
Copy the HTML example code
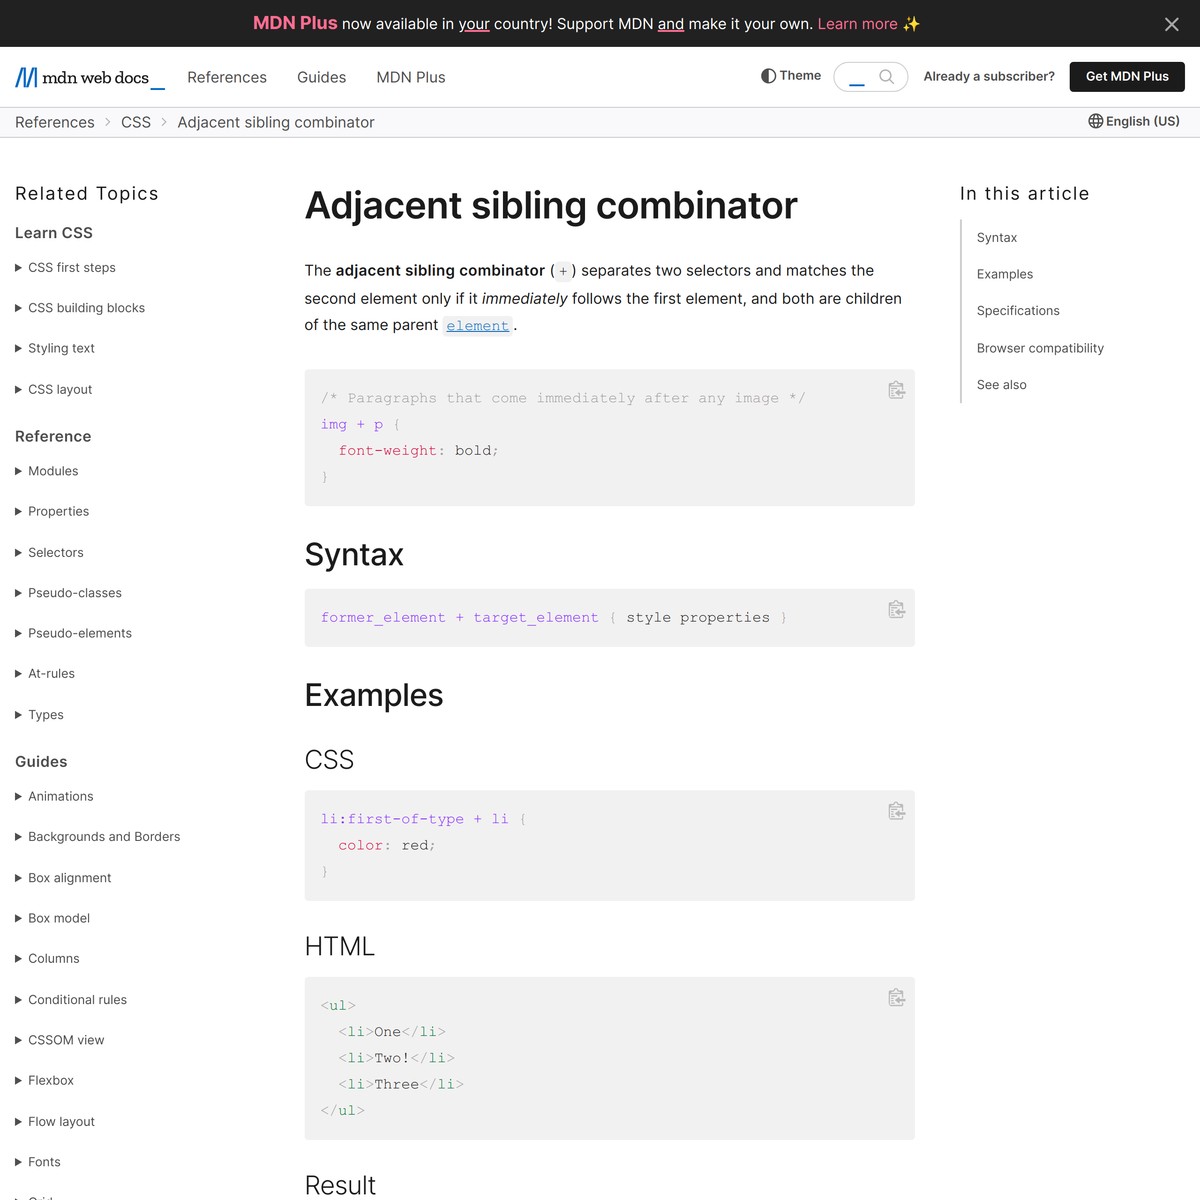pos(896,997)
